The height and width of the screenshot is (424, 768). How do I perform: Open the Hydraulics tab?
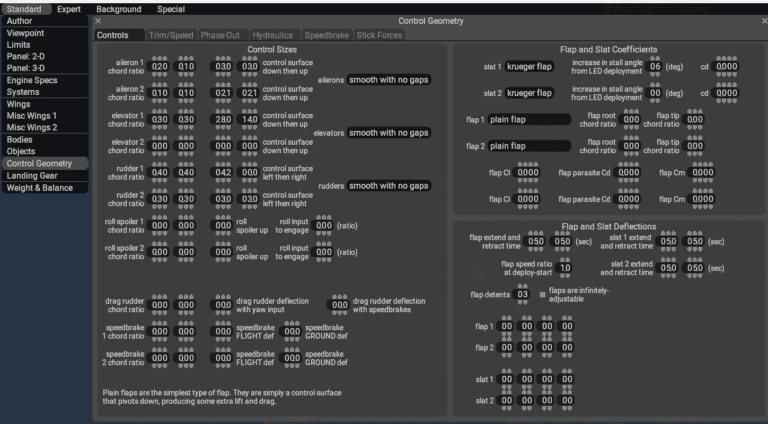coord(273,35)
